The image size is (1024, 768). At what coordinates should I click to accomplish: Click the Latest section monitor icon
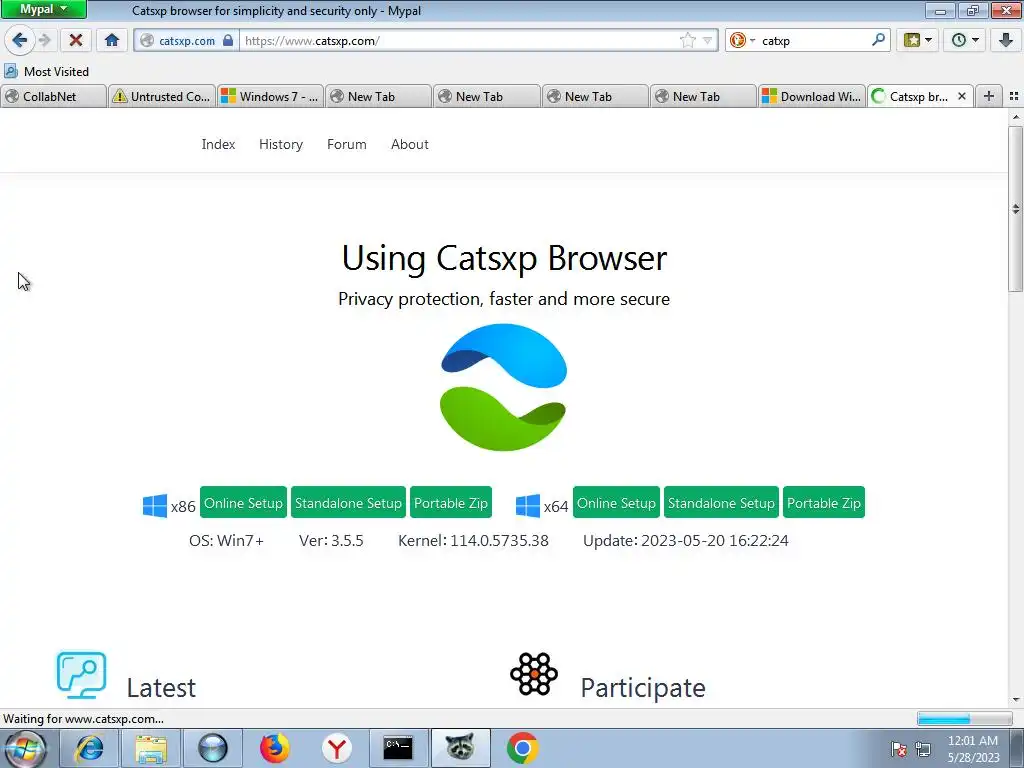pos(81,675)
